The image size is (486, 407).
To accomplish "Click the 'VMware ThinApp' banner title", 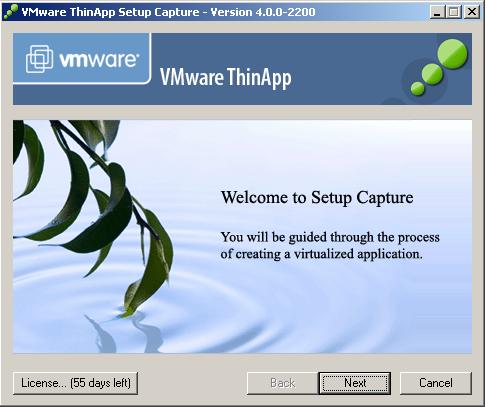I will click(226, 77).
